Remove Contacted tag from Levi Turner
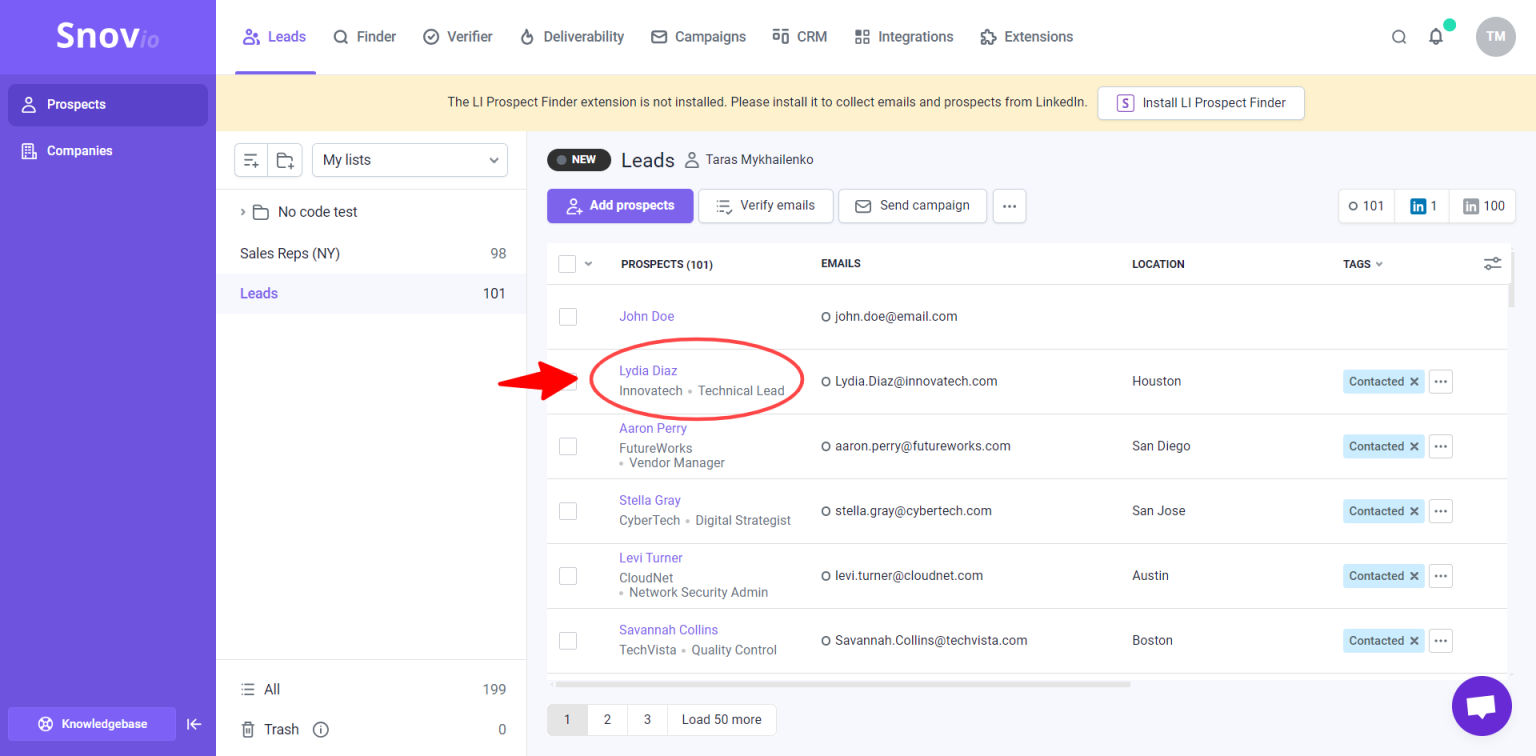1536x756 pixels. point(1414,576)
